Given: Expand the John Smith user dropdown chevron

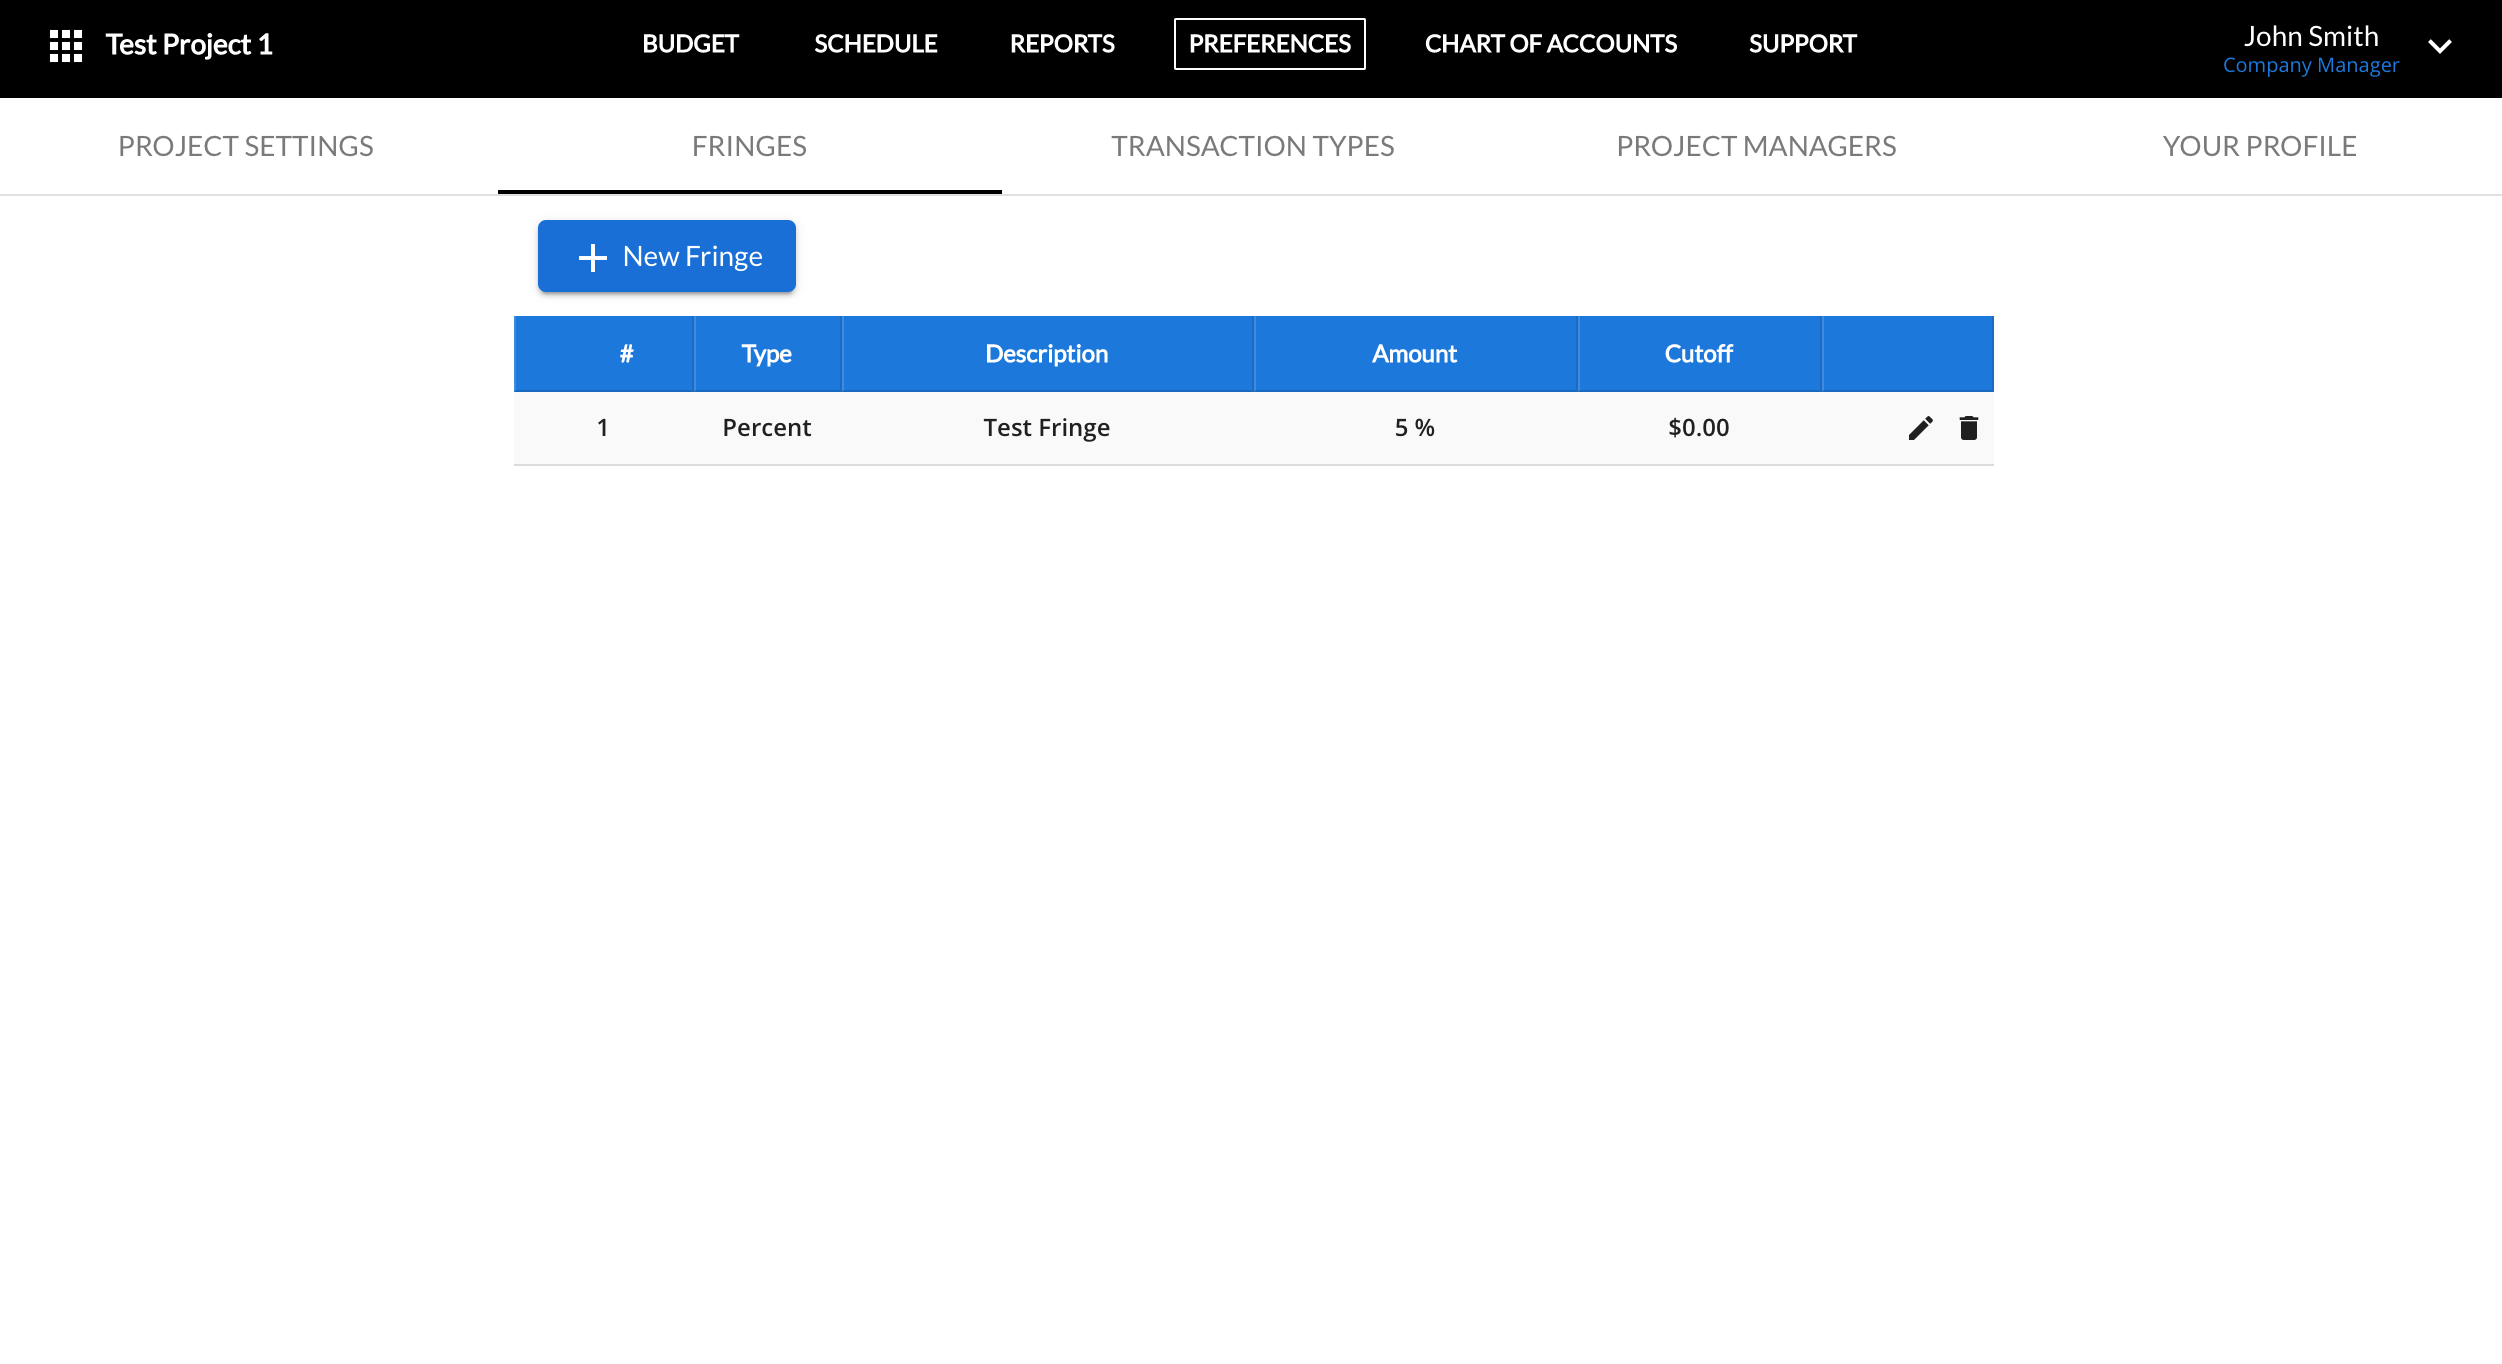Looking at the screenshot, I should 2439,46.
